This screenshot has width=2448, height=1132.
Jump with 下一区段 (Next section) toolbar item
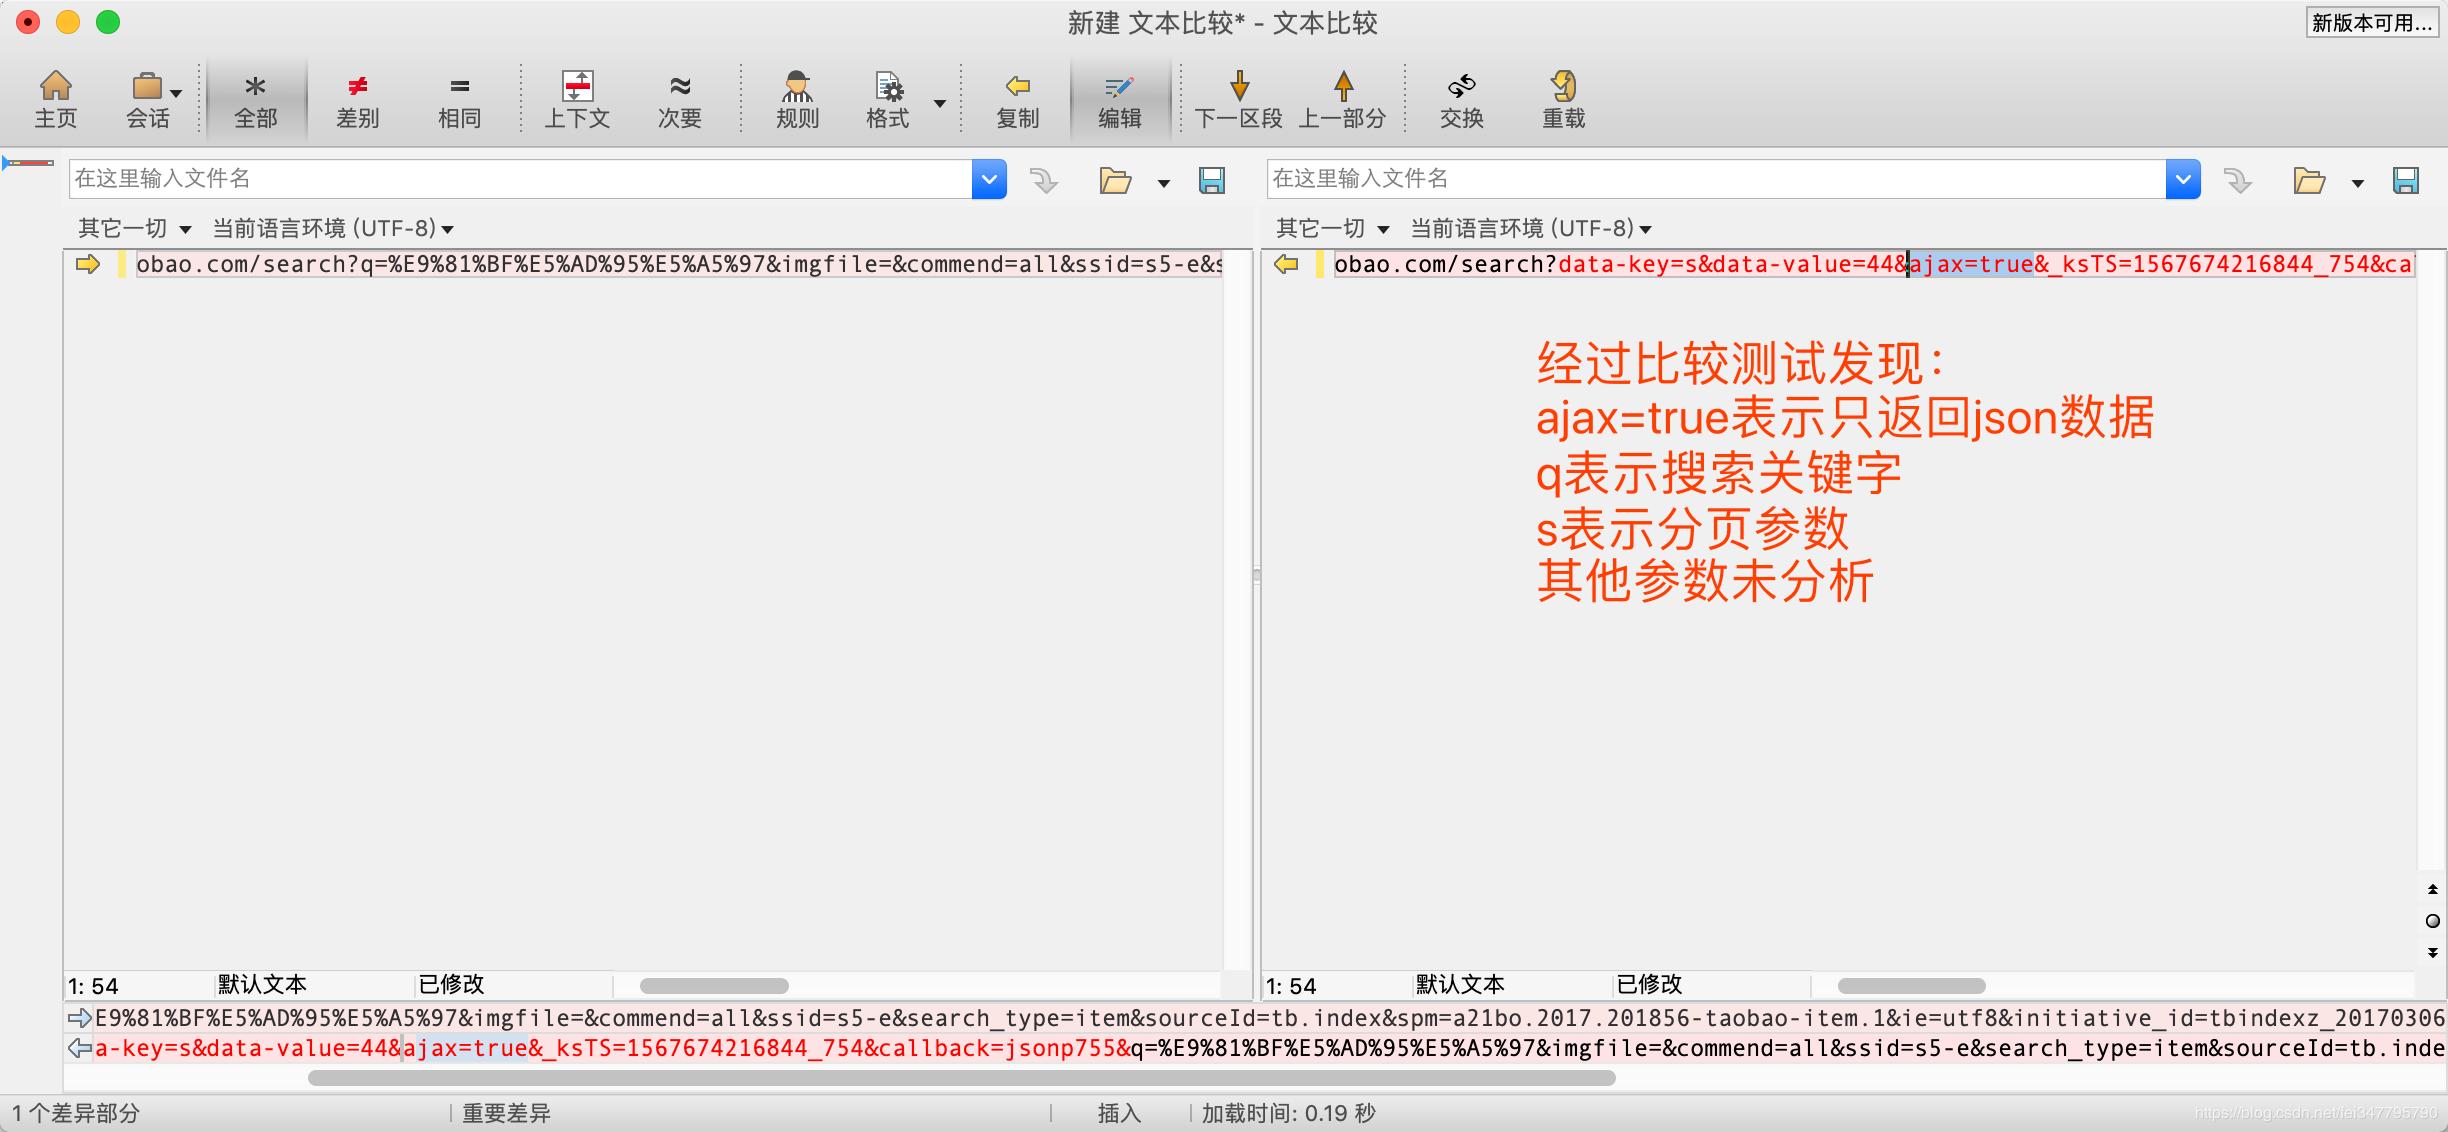pyautogui.click(x=1240, y=97)
